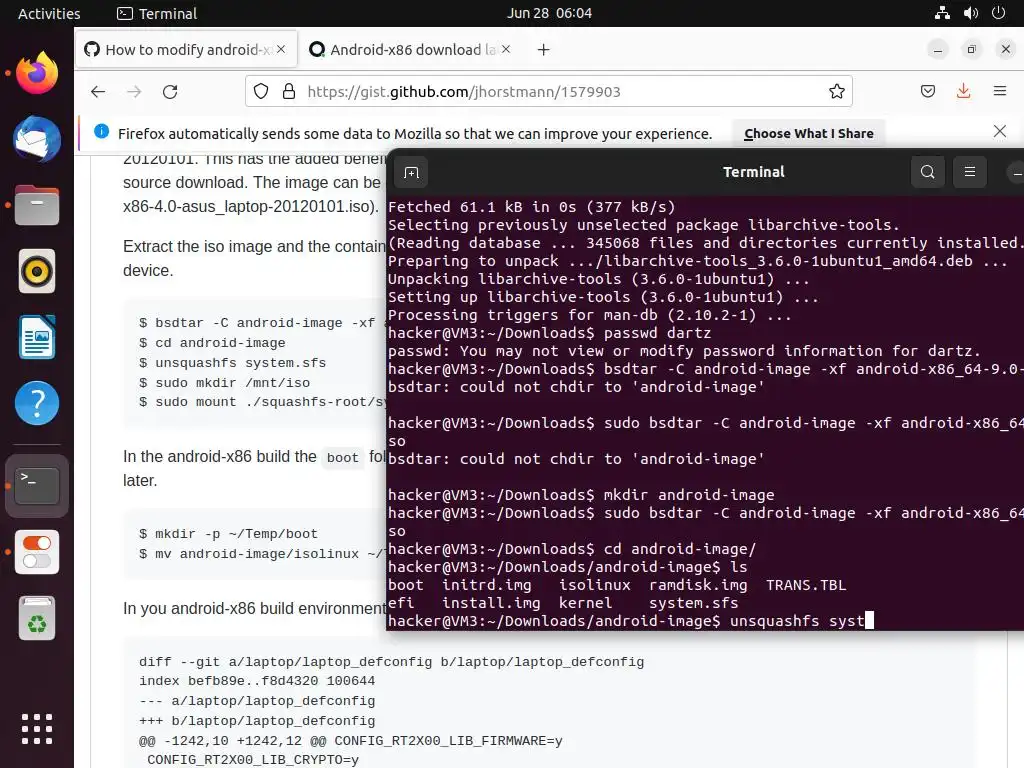Screen dimensions: 1024x768
Task: Open the Firefox downloads panel
Action: coord(963,91)
